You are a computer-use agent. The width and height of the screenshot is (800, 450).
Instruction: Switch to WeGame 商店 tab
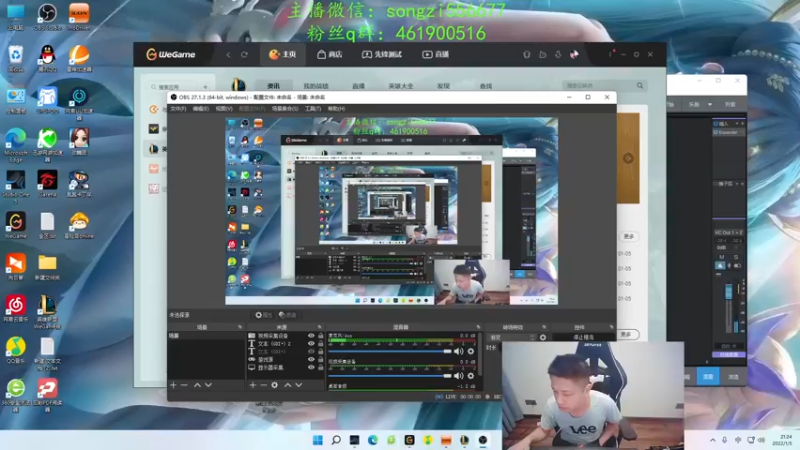(330, 55)
